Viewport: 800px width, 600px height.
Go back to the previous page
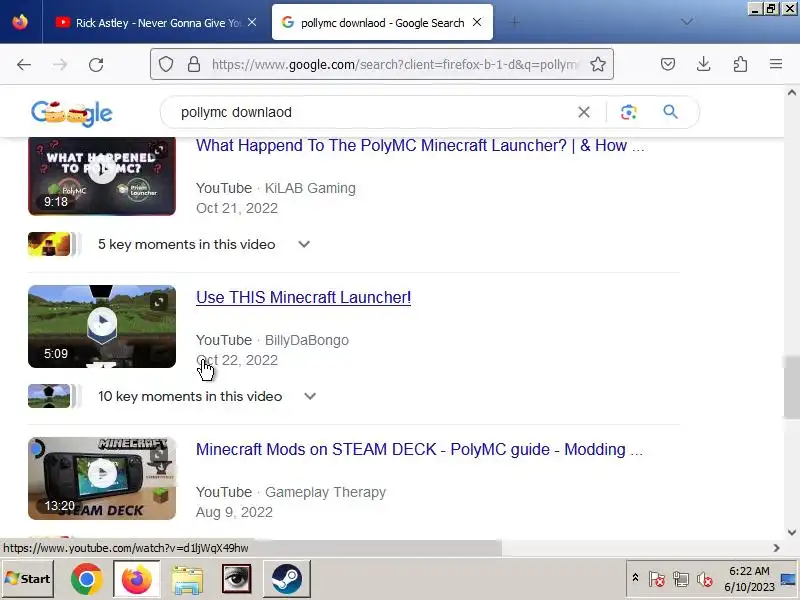[23, 64]
